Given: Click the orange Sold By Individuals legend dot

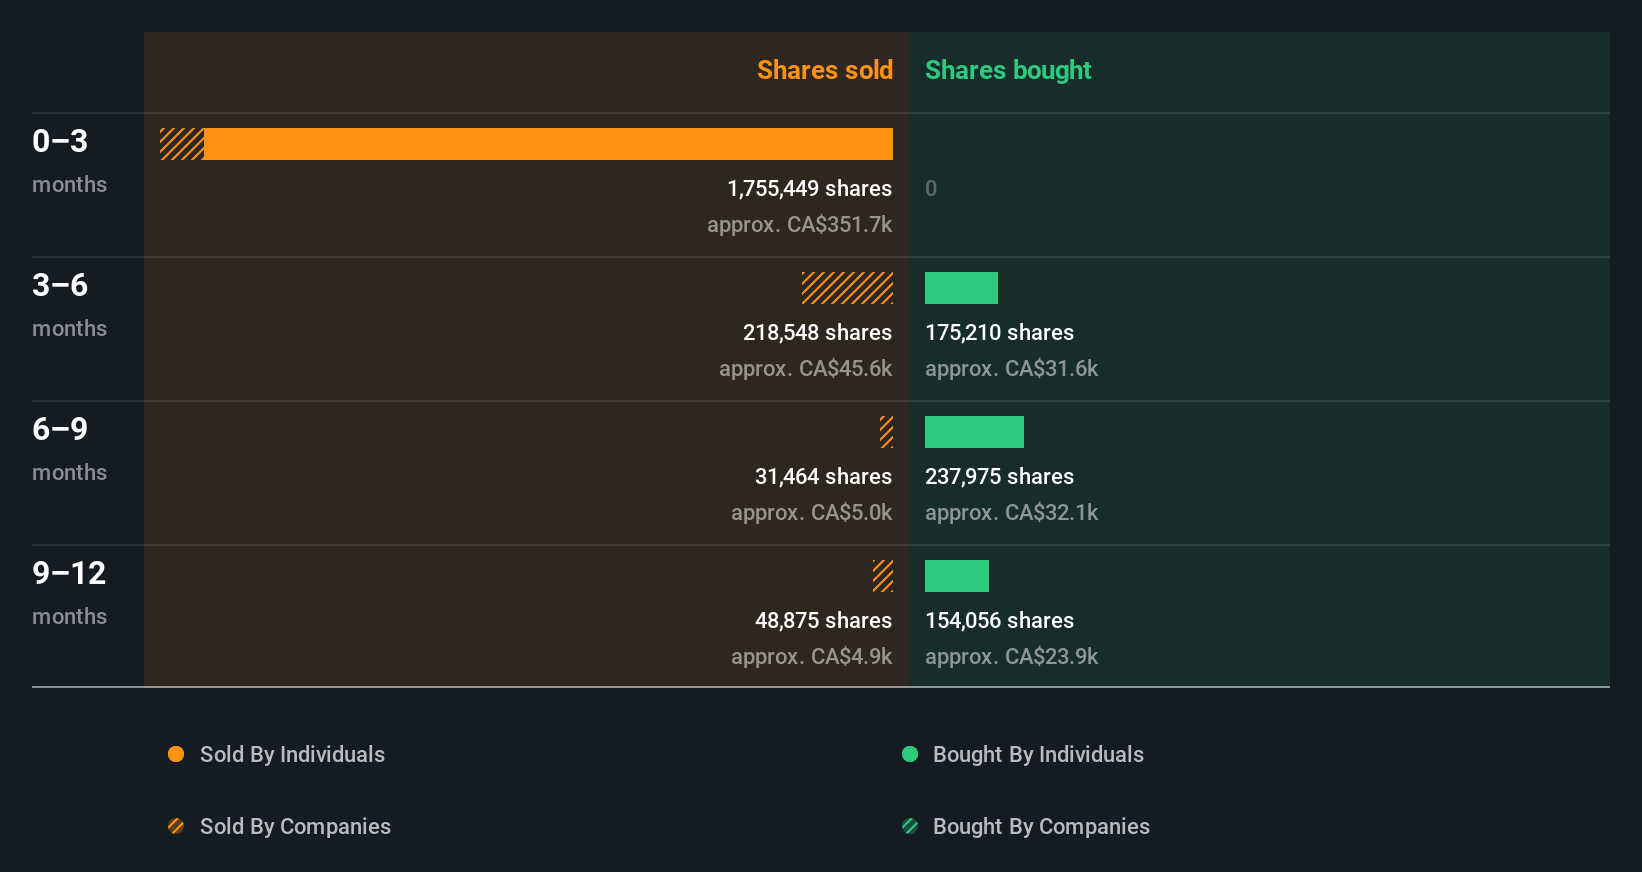Looking at the screenshot, I should (x=176, y=754).
